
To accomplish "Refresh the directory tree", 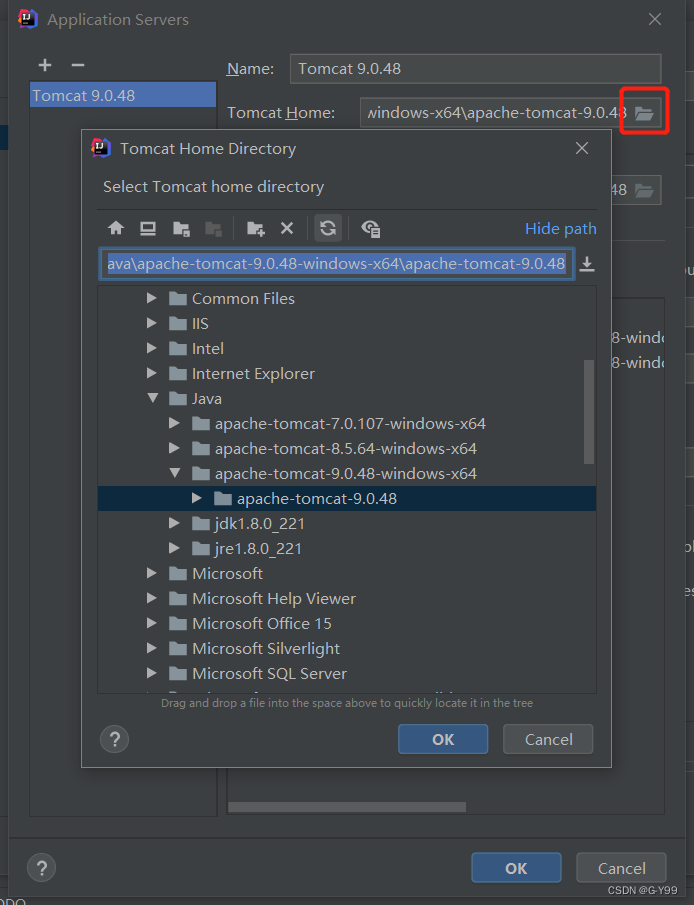I will click(328, 228).
